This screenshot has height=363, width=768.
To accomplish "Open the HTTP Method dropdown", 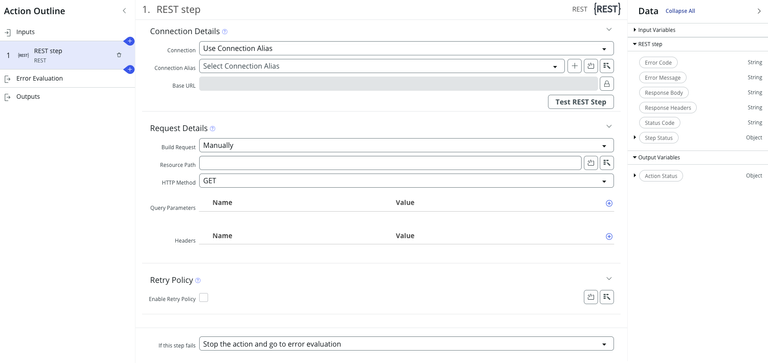I will [406, 181].
